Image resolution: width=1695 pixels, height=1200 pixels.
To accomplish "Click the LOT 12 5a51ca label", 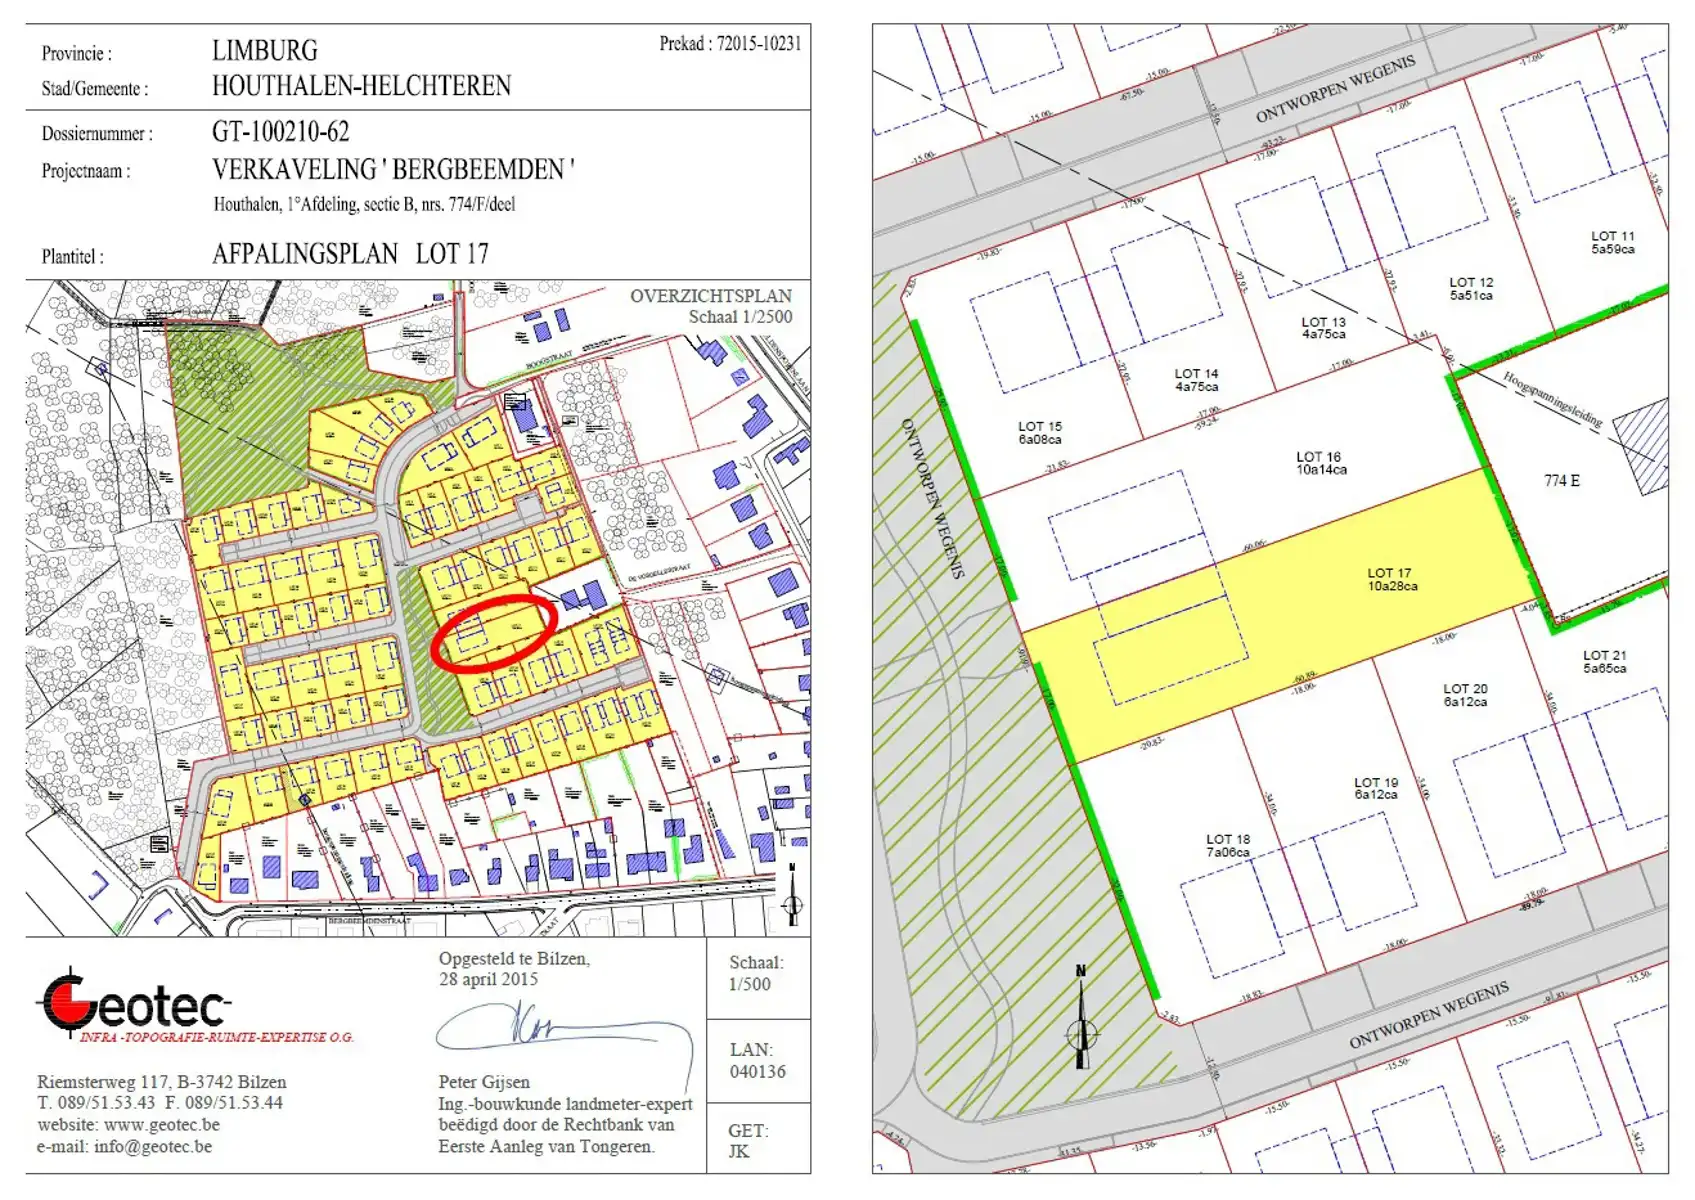I will point(1471,289).
